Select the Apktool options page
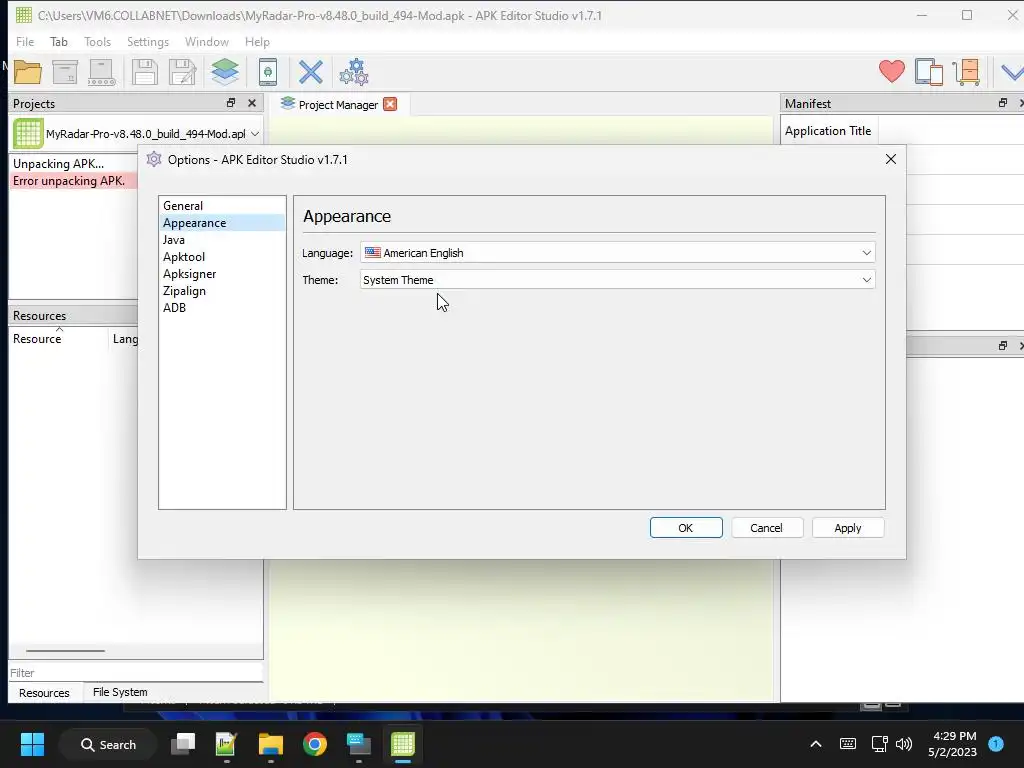This screenshot has height=768, width=1024. click(x=222, y=257)
